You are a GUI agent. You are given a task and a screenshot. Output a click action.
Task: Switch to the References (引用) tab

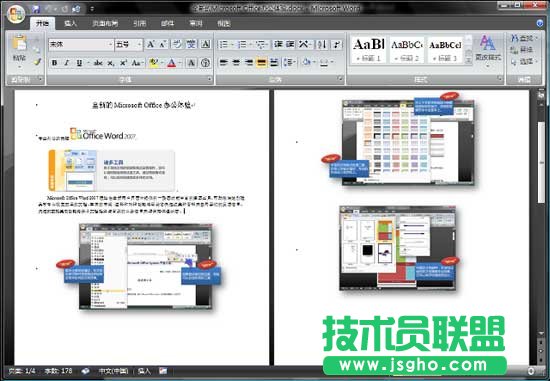tap(139, 24)
